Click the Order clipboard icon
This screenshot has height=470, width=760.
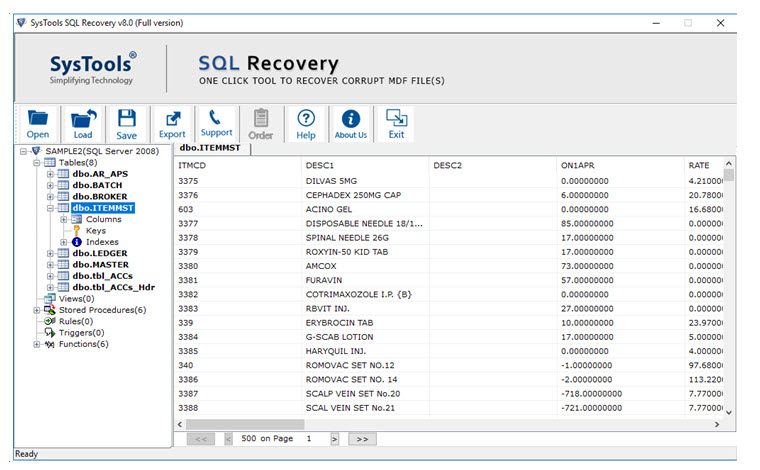click(x=260, y=124)
